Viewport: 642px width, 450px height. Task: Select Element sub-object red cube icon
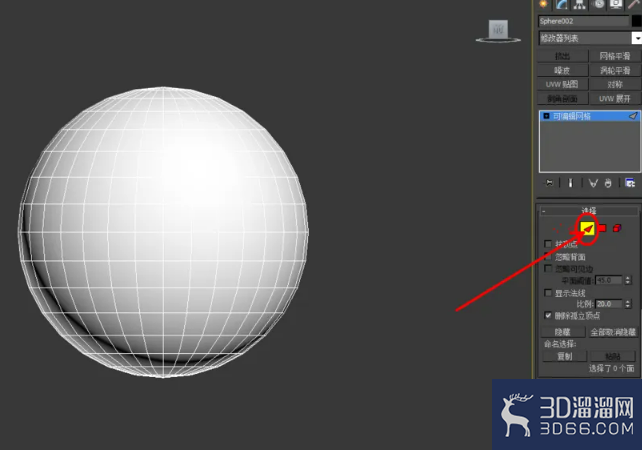click(x=617, y=228)
